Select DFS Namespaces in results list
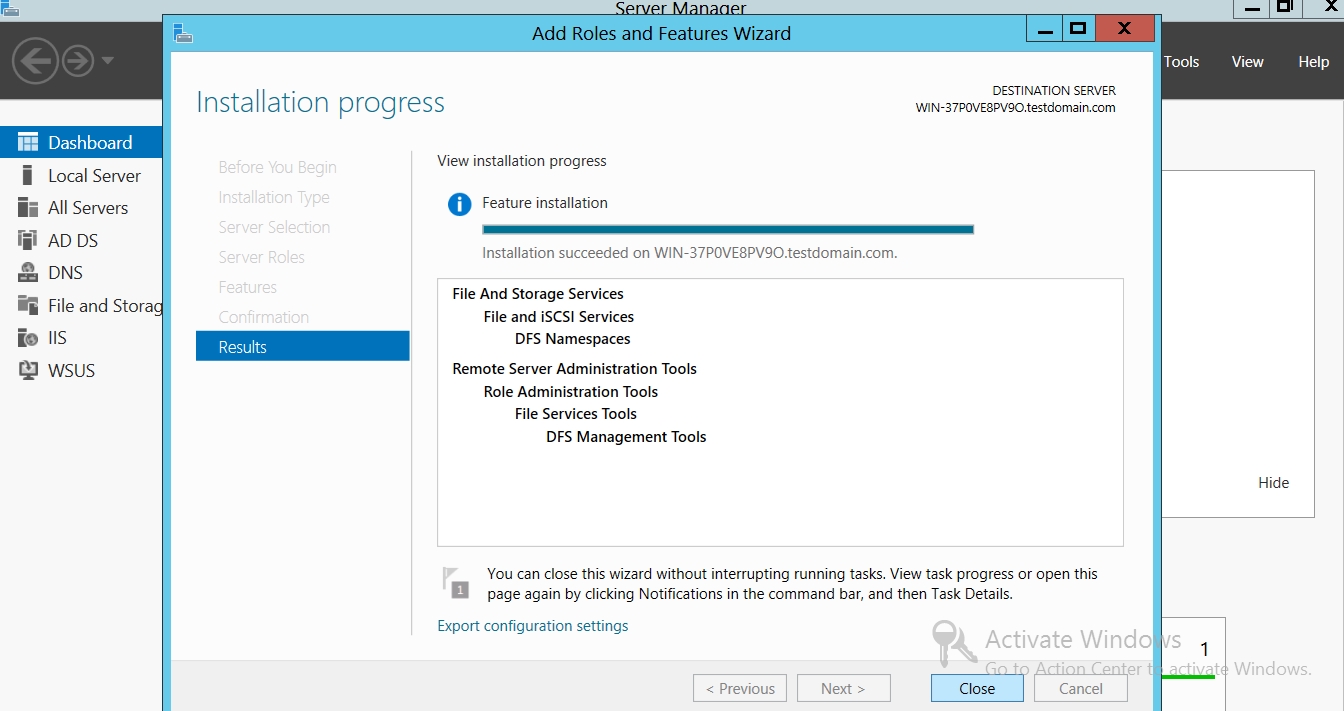Screen dimensions: 1344x711 click(572, 339)
